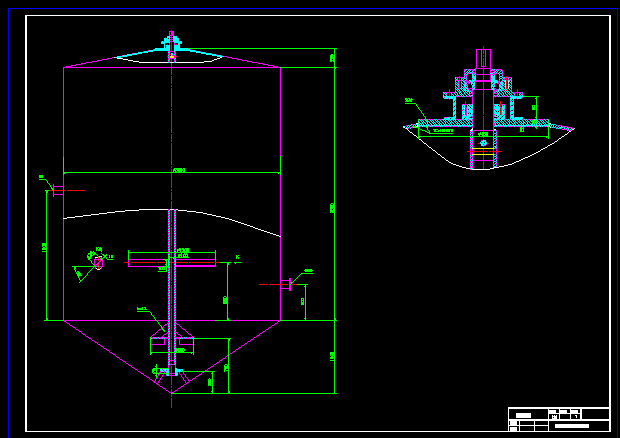Click the small cyan circle on the detail view shaft
Image resolution: width=620 pixels, height=438 pixels.
click(x=482, y=141)
